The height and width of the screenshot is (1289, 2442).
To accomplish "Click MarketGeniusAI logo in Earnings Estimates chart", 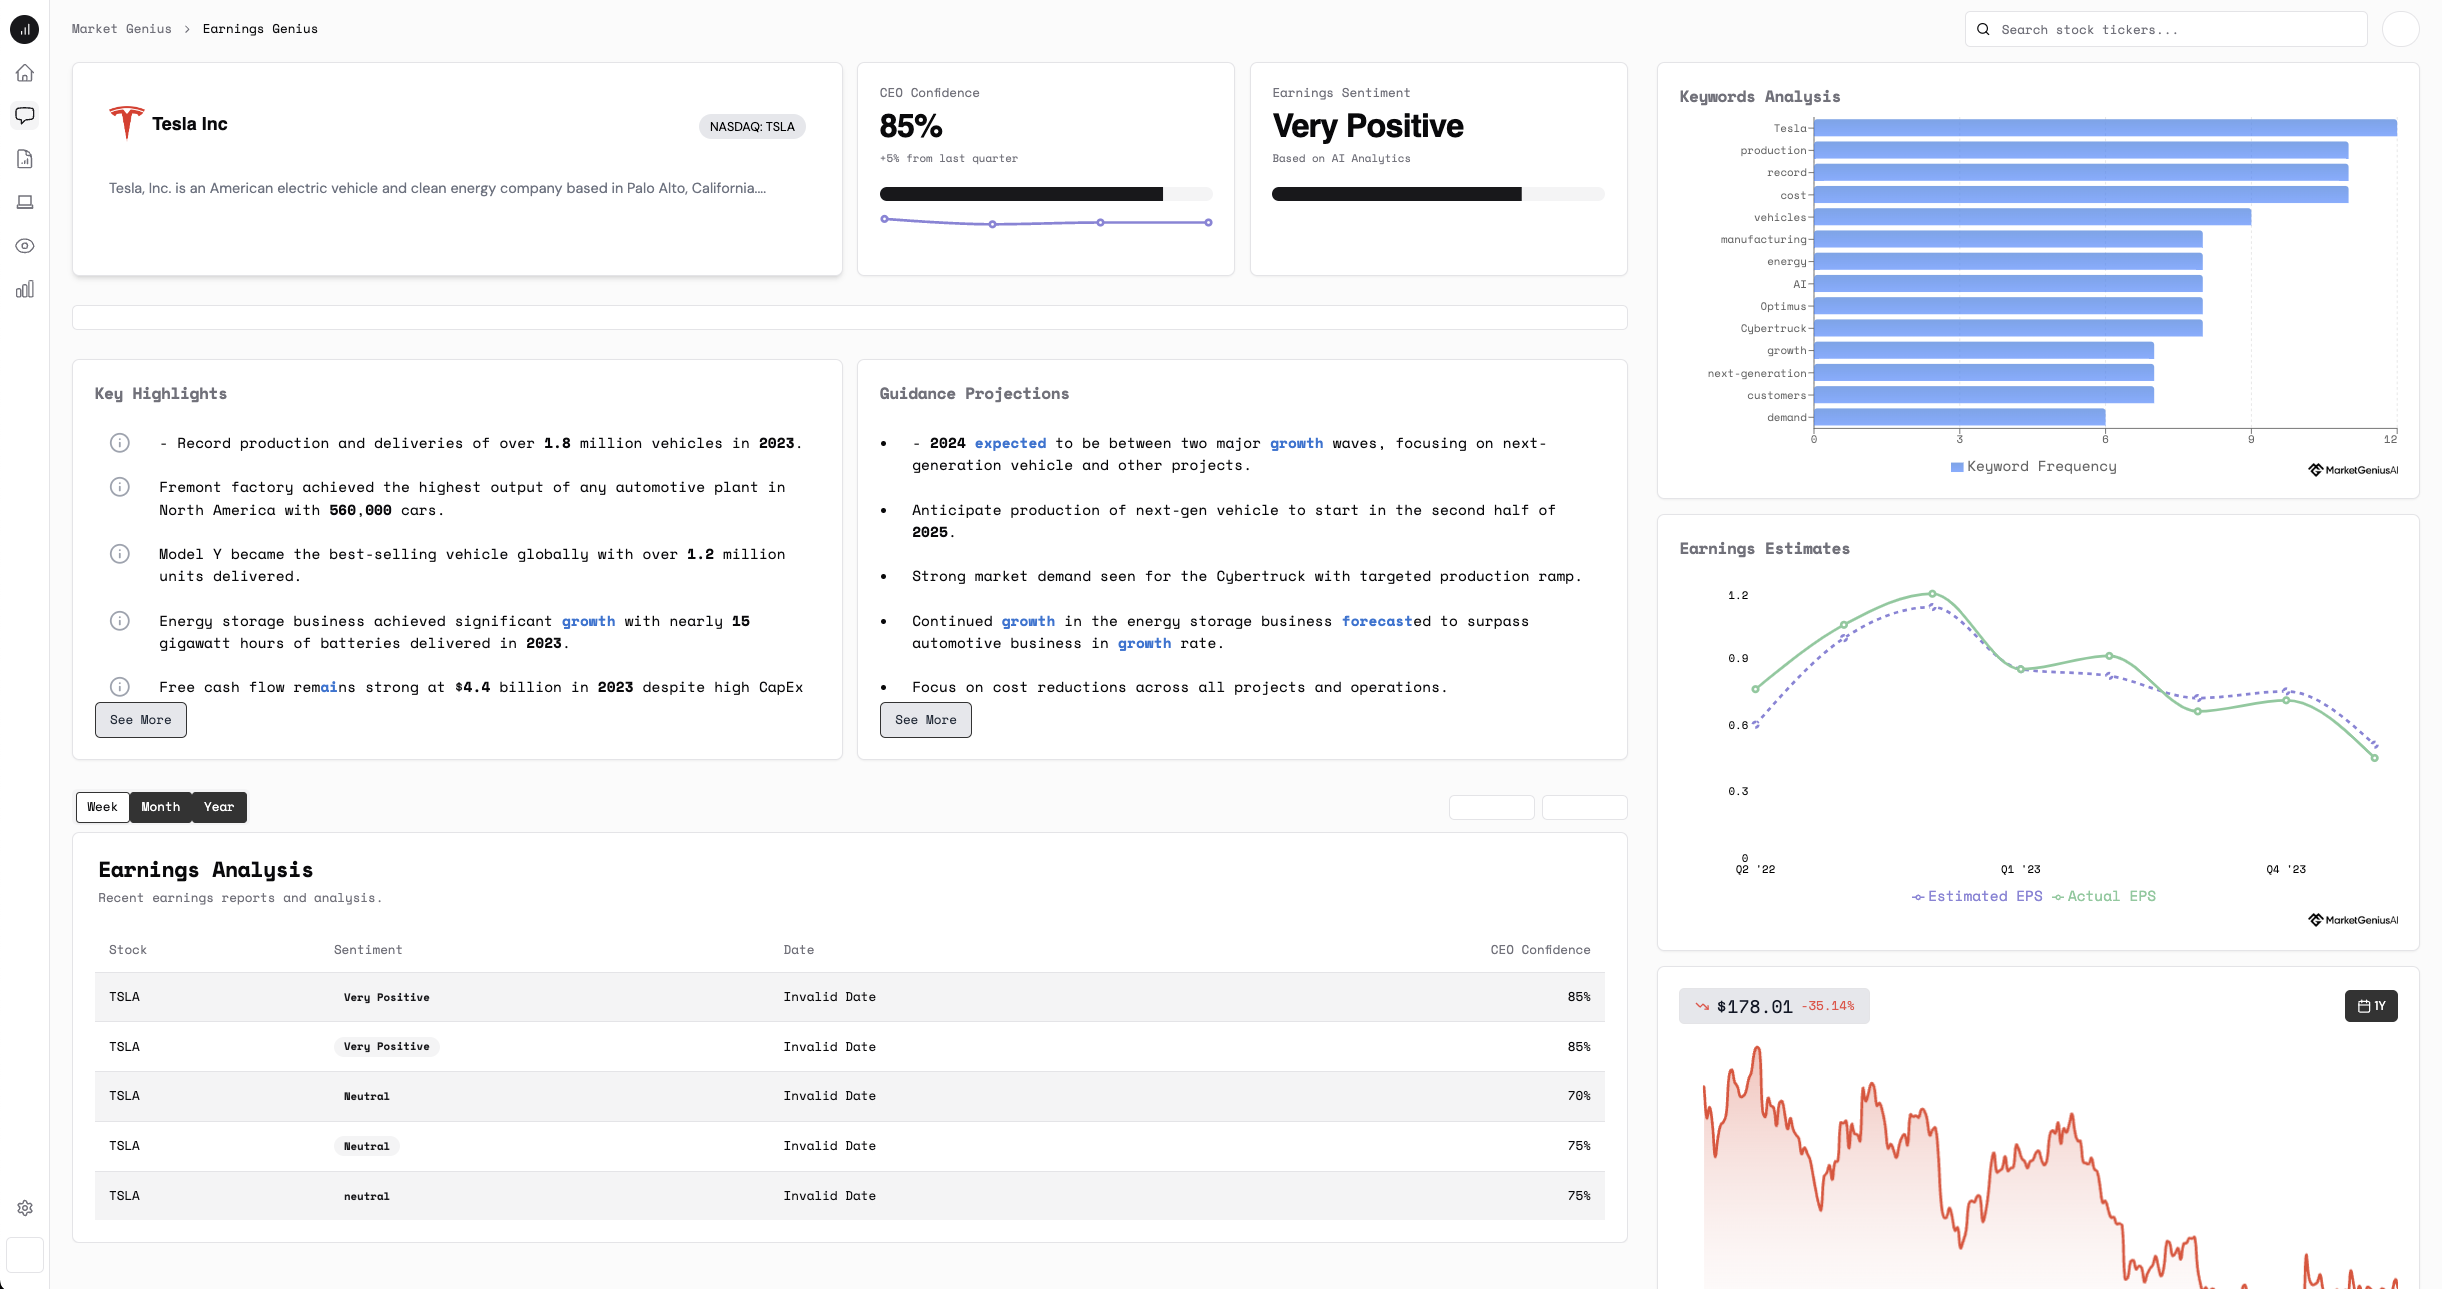I will click(2353, 920).
